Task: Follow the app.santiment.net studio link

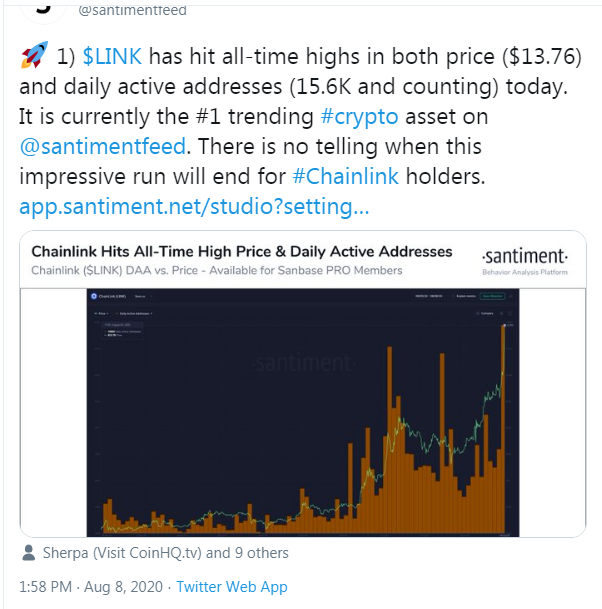Action: tap(193, 209)
